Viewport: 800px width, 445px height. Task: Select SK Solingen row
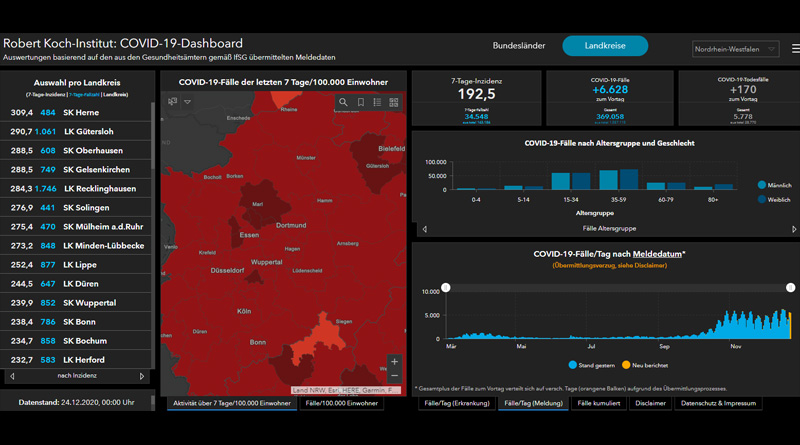point(76,208)
